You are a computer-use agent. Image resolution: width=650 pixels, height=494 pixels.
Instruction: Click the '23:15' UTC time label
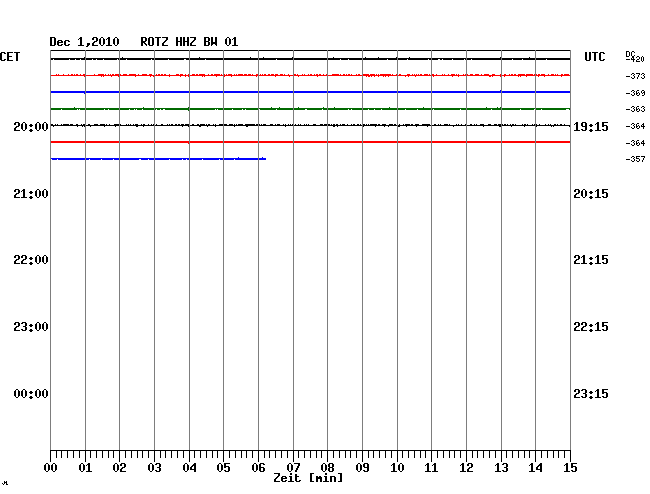tap(591, 394)
